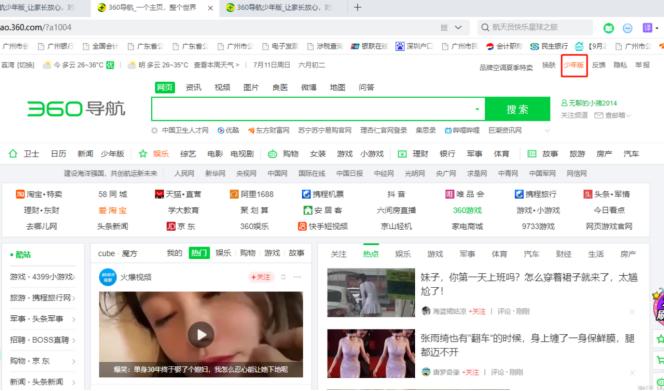The height and width of the screenshot is (391, 664).
Task: Click the magnifier icon in browser search box
Action: [x=485, y=28]
